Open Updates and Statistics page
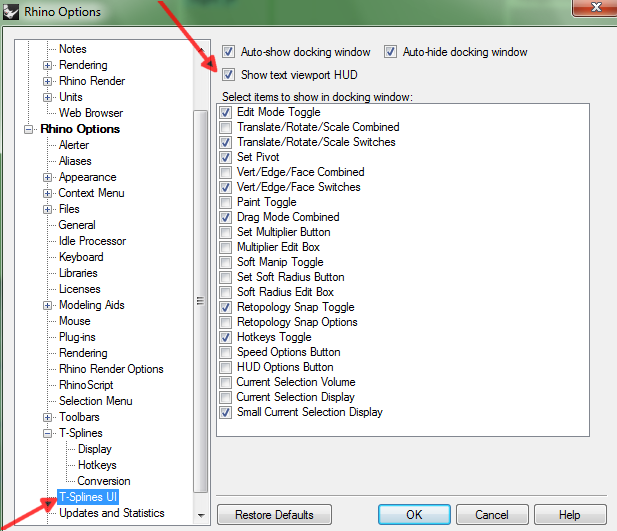This screenshot has width=617, height=531. click(x=112, y=513)
